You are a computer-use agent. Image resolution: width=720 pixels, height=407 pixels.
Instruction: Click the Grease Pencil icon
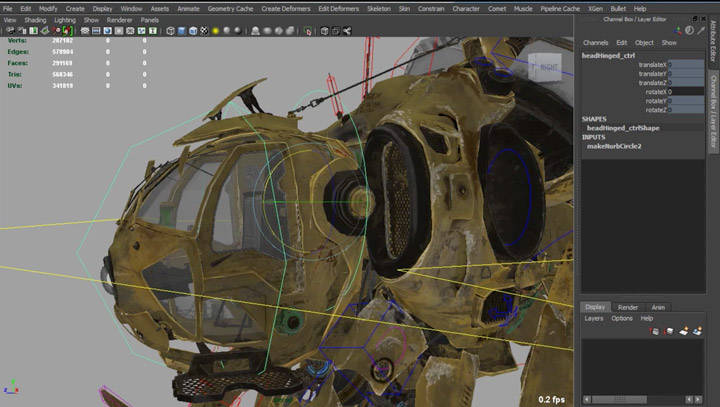click(67, 31)
